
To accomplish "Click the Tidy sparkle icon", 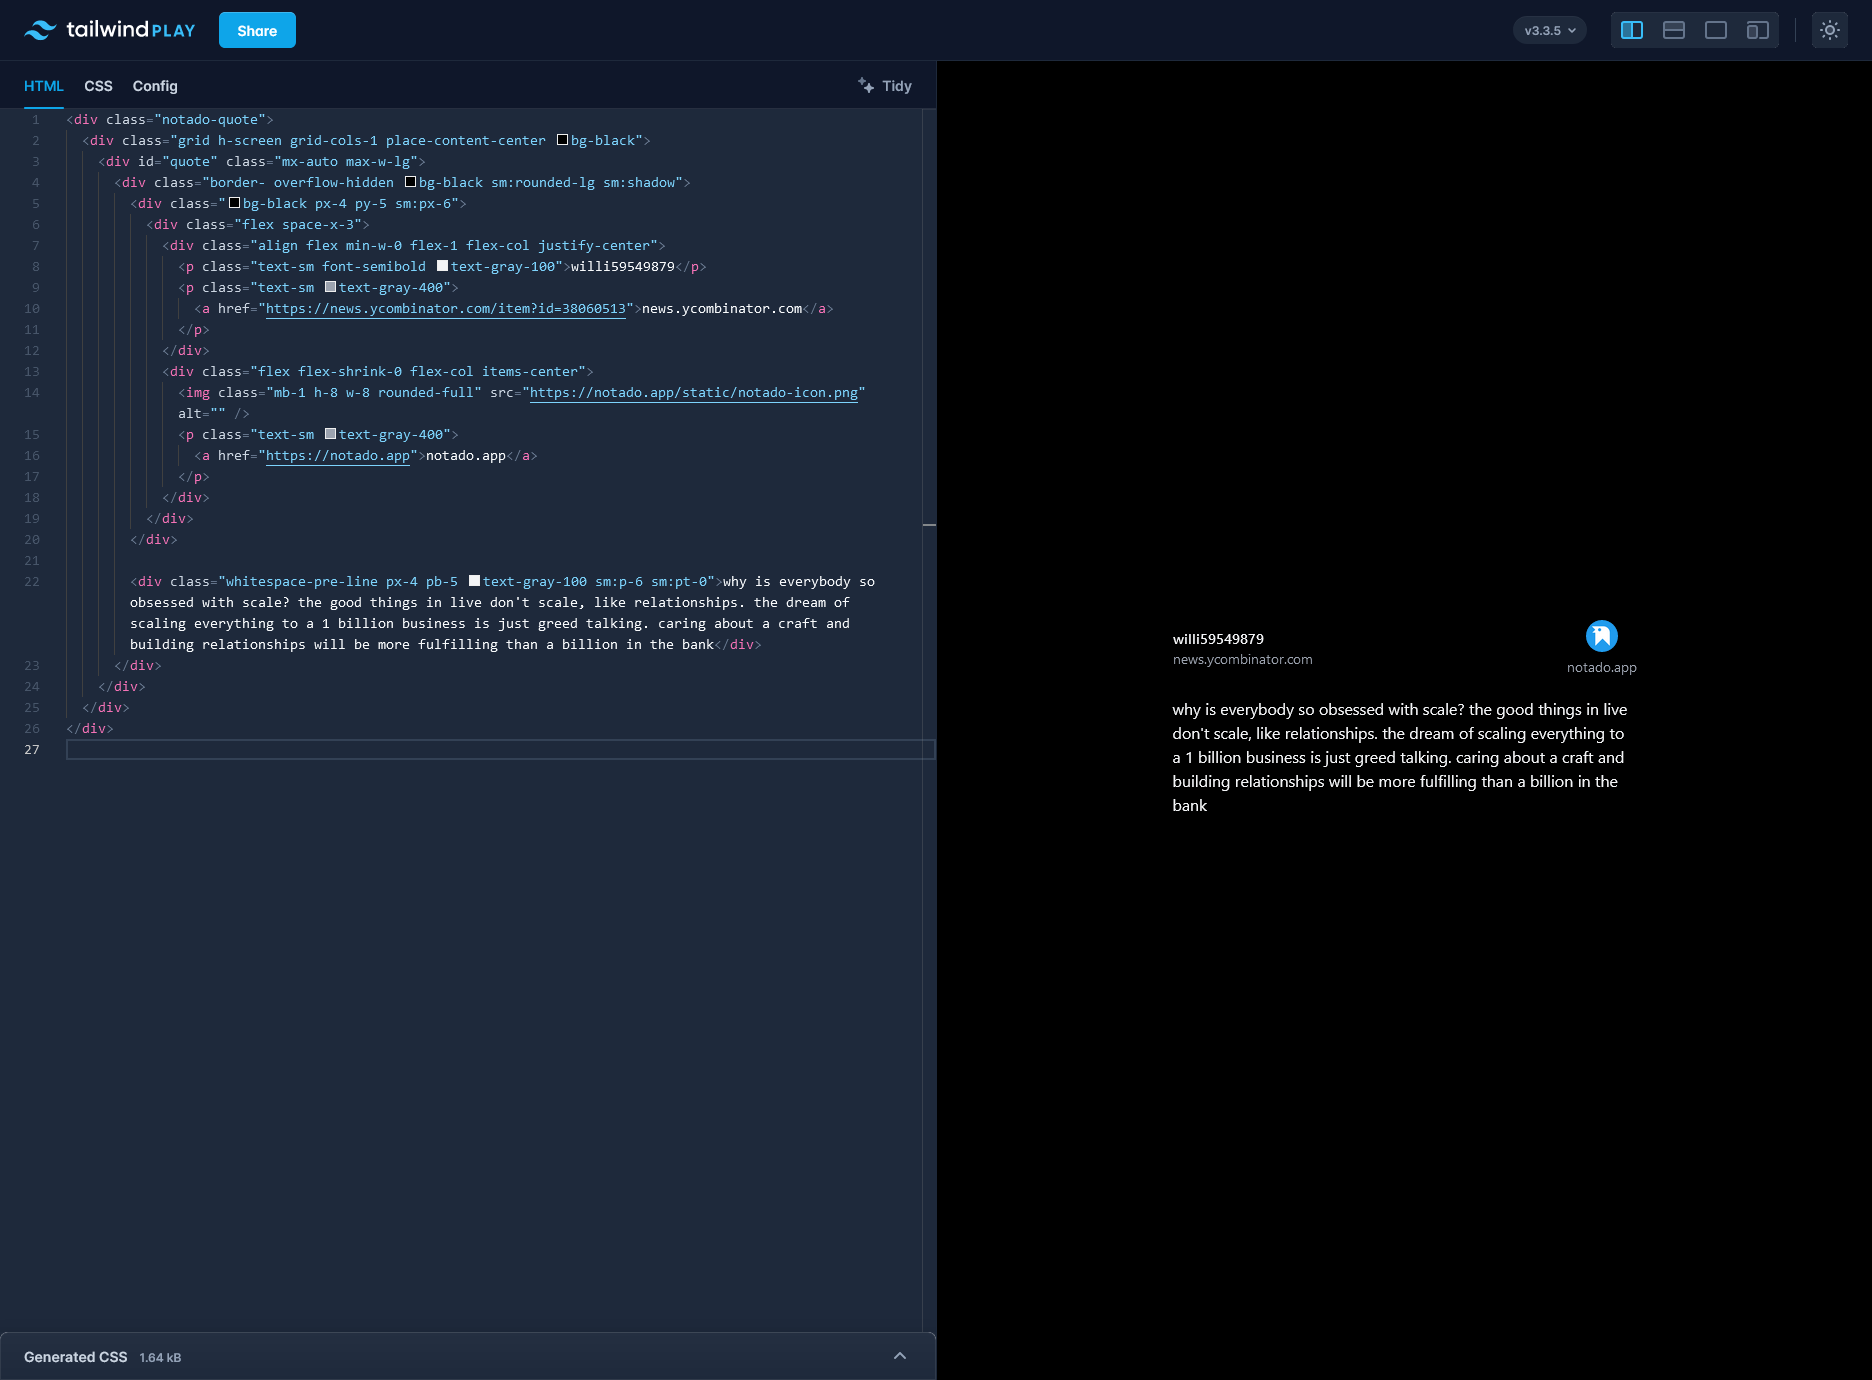I will 866,85.
